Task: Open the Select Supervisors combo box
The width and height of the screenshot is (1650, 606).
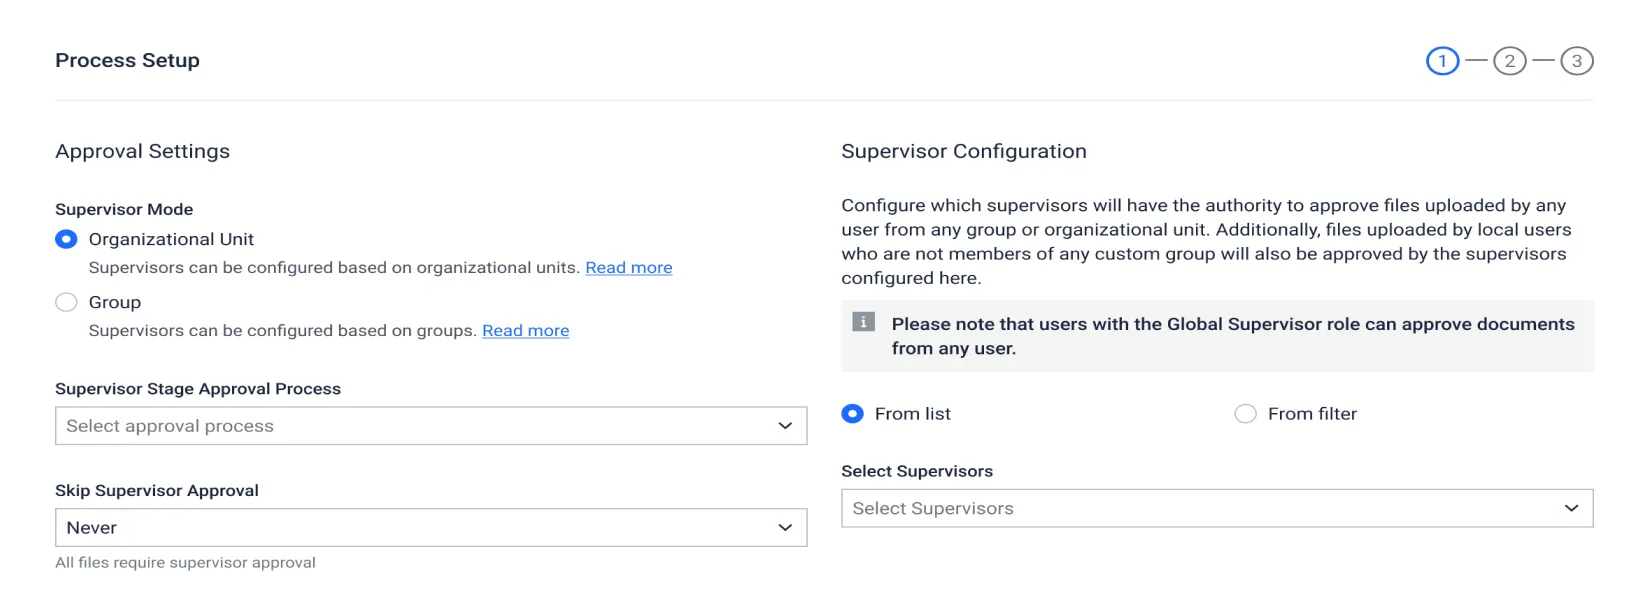Action: pyautogui.click(x=1200, y=509)
